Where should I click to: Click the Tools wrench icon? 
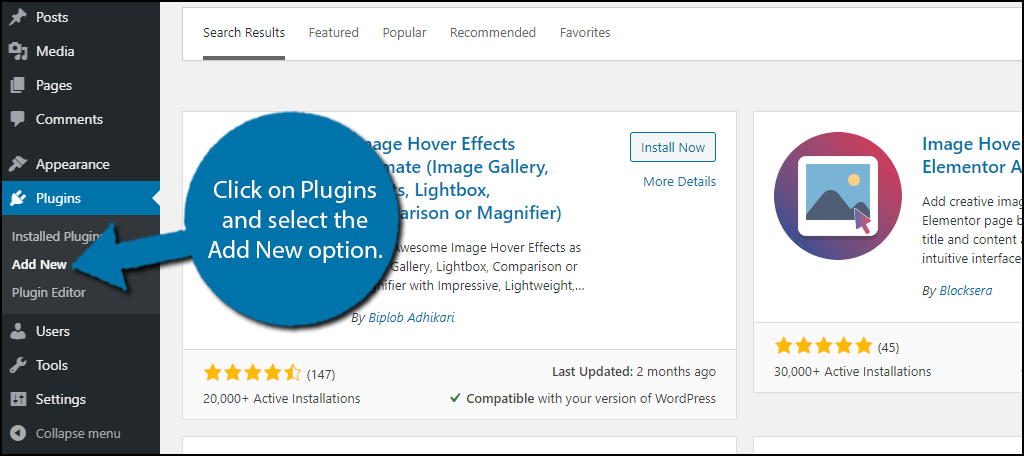18,365
